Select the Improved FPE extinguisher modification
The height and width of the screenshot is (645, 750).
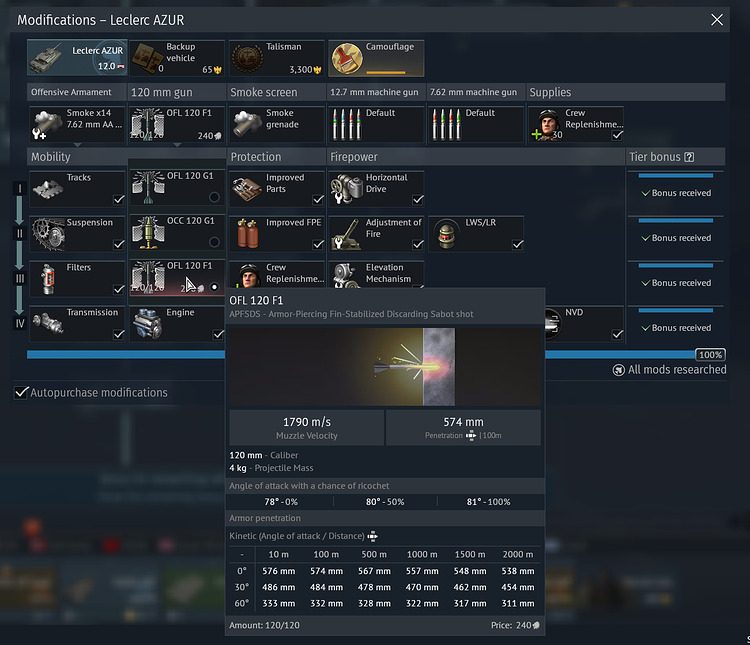[x=277, y=234]
